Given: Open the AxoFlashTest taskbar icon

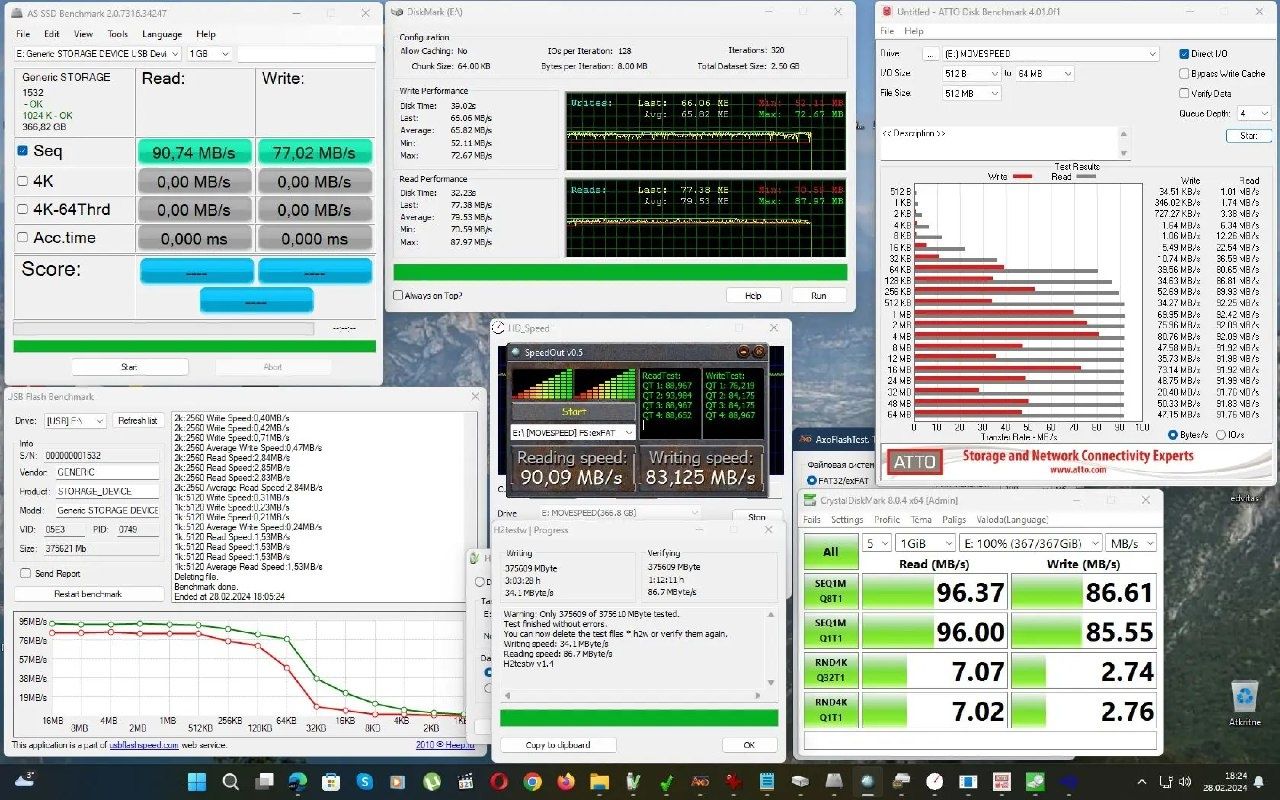Looking at the screenshot, I should click(700, 781).
